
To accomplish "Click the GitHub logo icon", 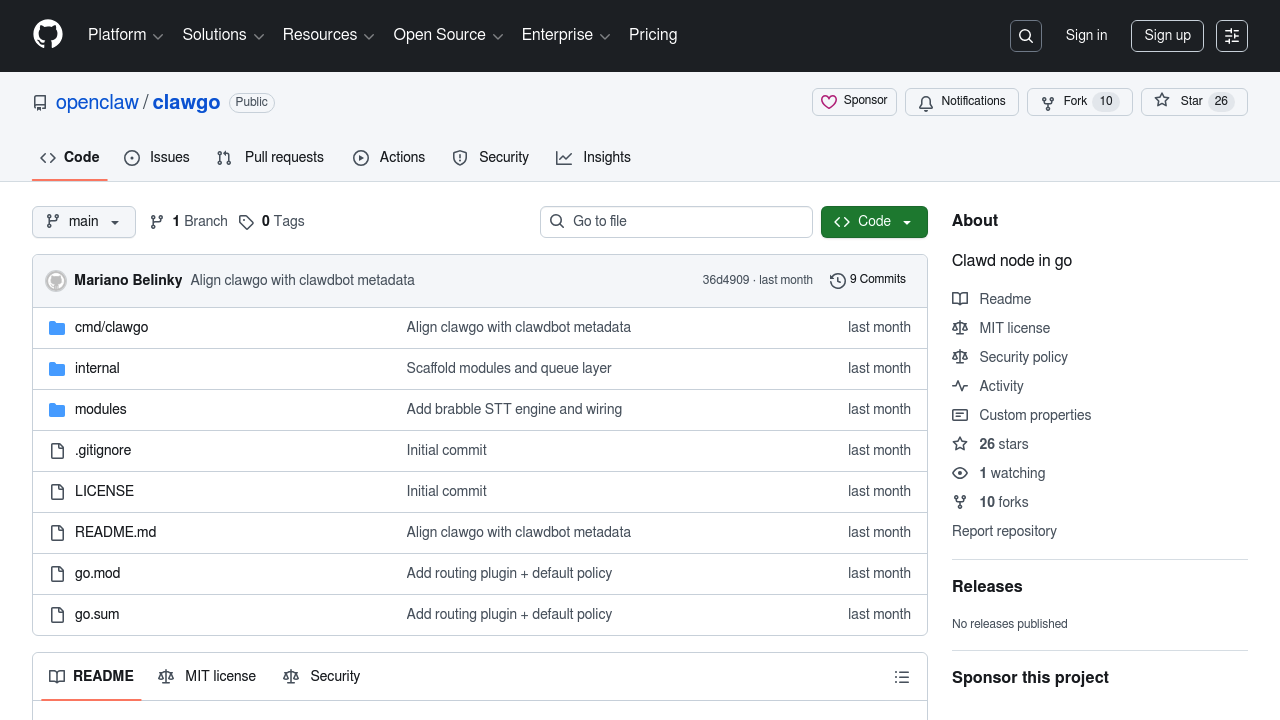I will pos(48,34).
